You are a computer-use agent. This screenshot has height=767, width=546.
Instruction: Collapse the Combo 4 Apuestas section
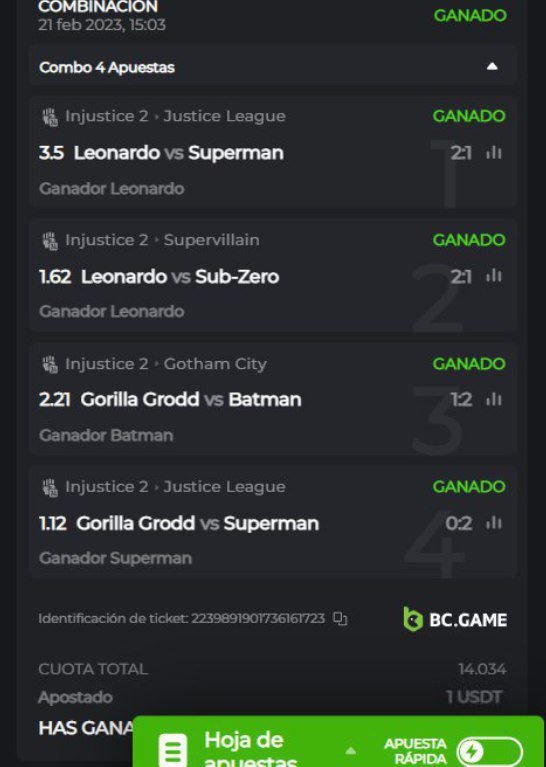point(492,67)
